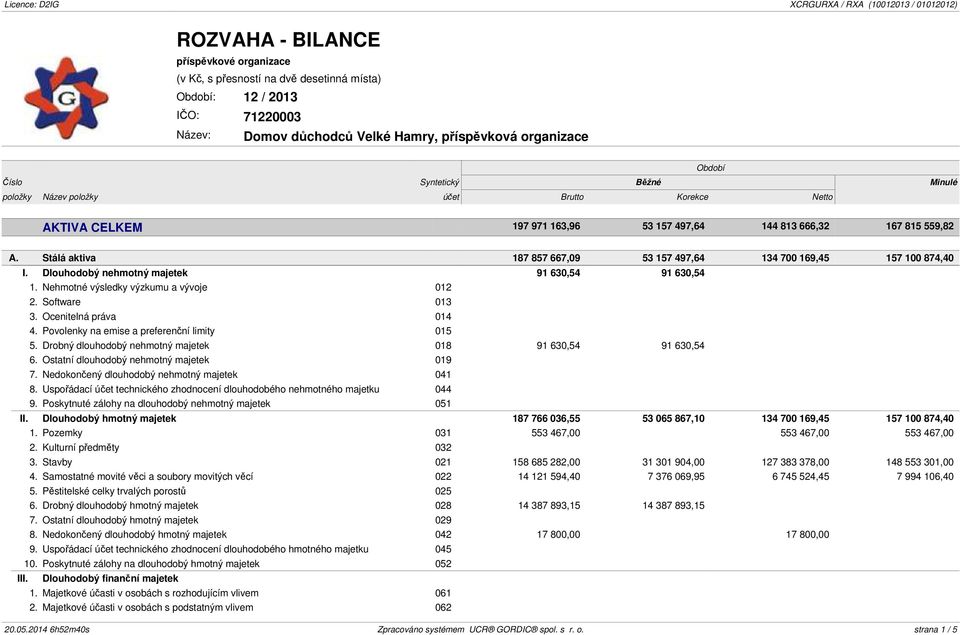Viewport: 960px width, 635px height.
Task: Click the Stálá aktiva row label
Action: tap(69, 258)
